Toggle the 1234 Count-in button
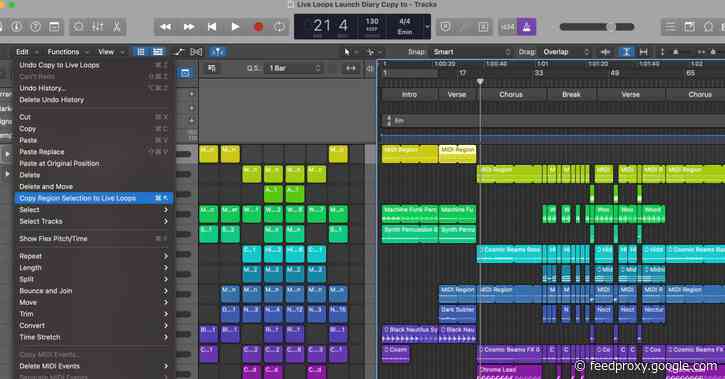The width and height of the screenshot is (725, 379). (508, 27)
